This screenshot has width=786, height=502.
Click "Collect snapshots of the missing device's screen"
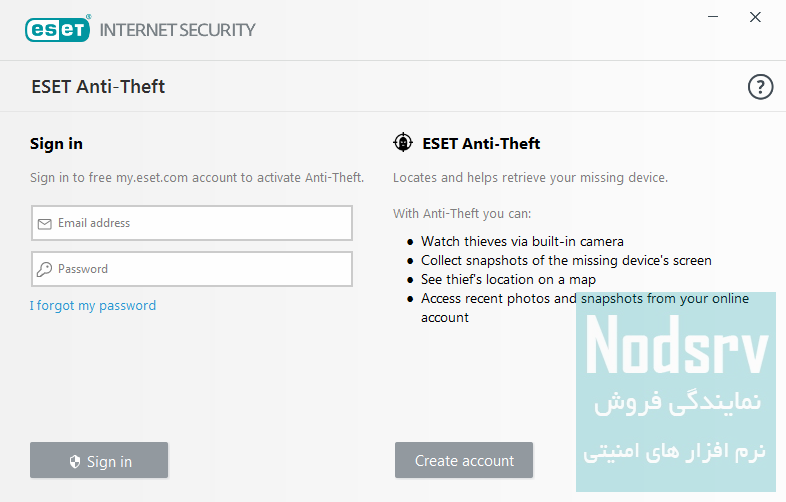(566, 260)
